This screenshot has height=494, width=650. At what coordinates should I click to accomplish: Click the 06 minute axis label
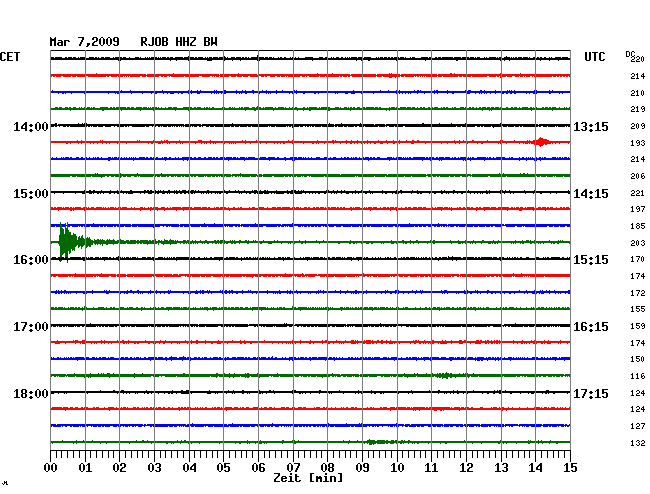pos(258,468)
